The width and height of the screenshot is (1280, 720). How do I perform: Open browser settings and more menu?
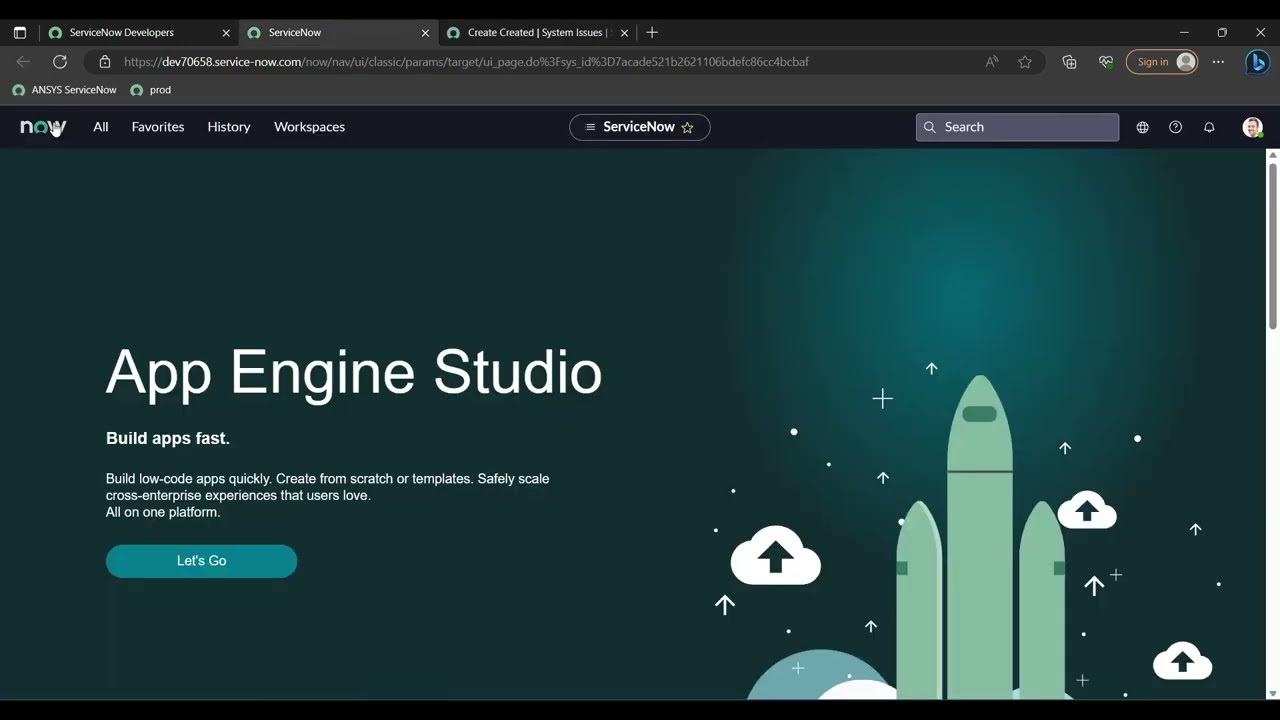click(x=1218, y=62)
